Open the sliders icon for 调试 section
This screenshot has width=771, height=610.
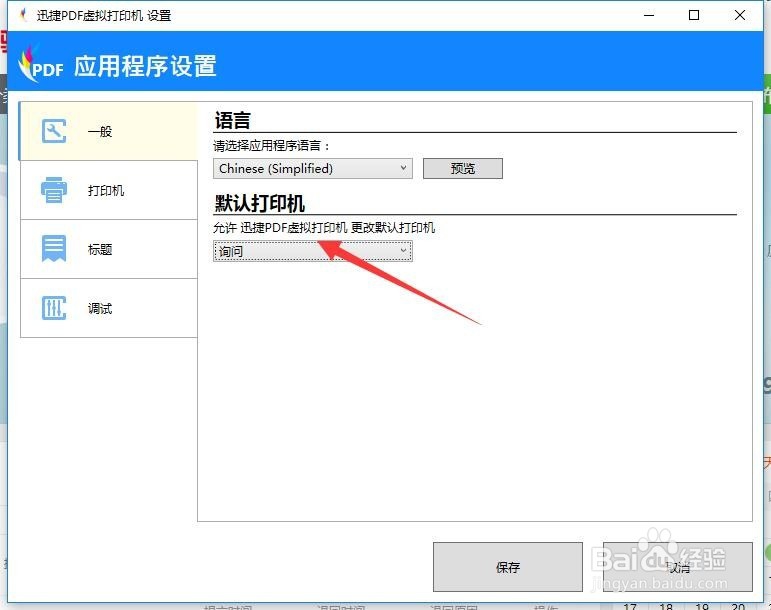pos(54,308)
